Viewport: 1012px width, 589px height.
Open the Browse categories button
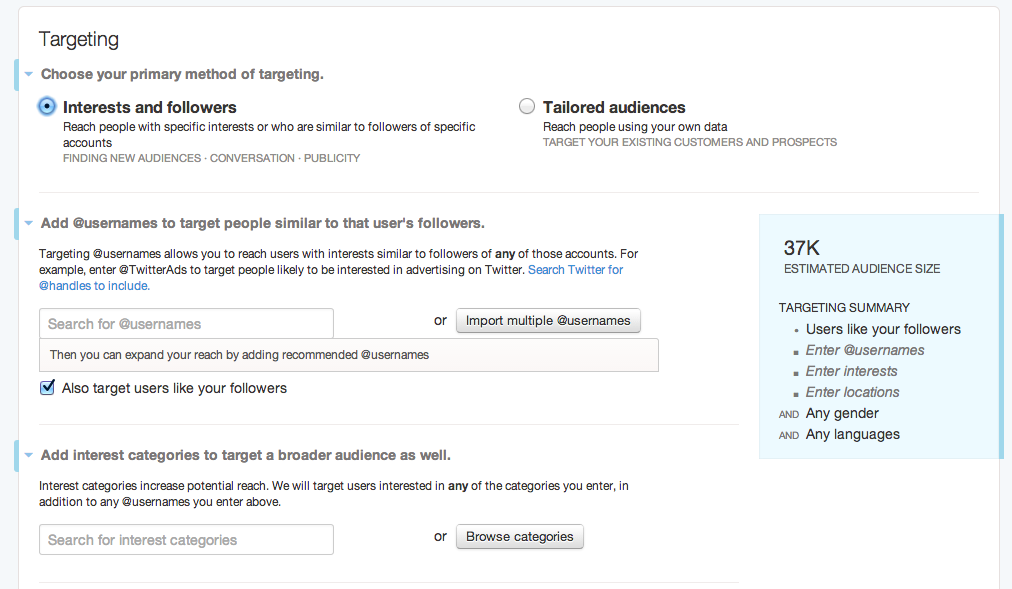pos(519,537)
